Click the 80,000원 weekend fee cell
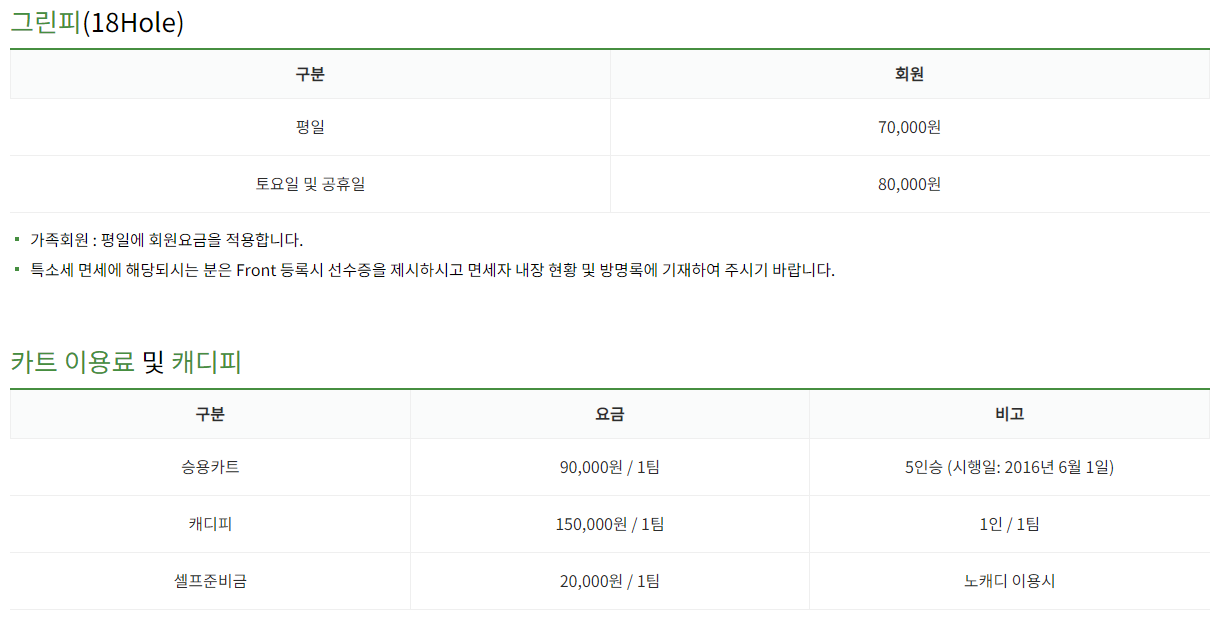1218x633 pixels. 909,184
